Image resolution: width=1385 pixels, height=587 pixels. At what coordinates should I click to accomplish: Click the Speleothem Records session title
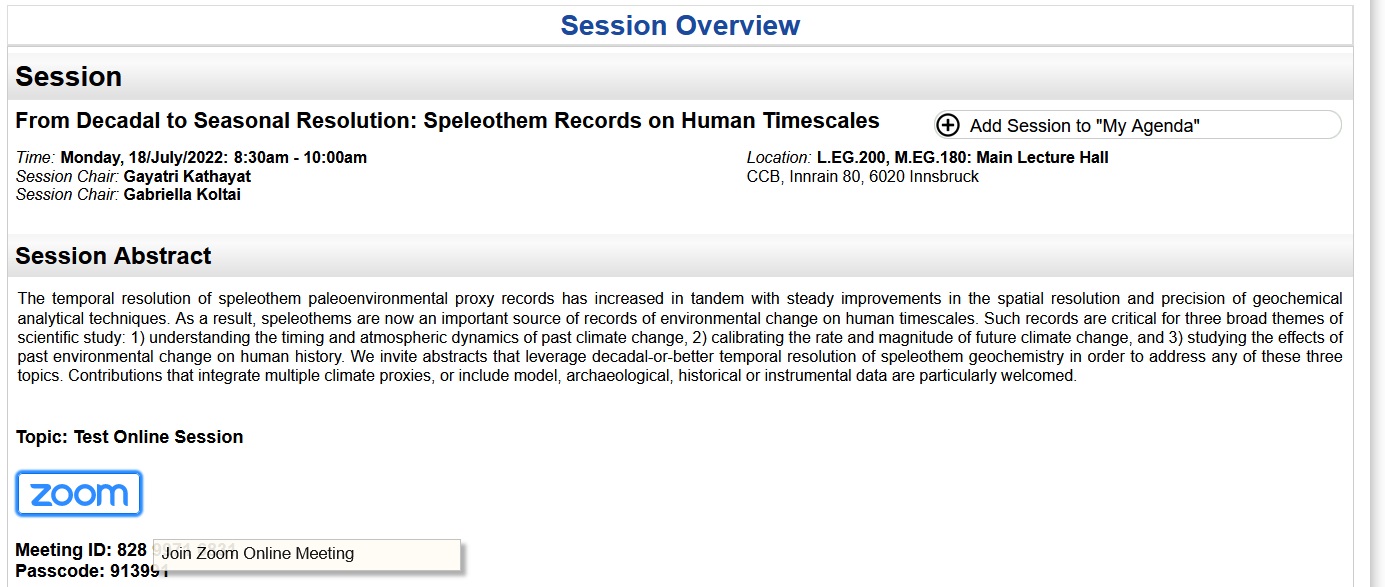pos(447,121)
